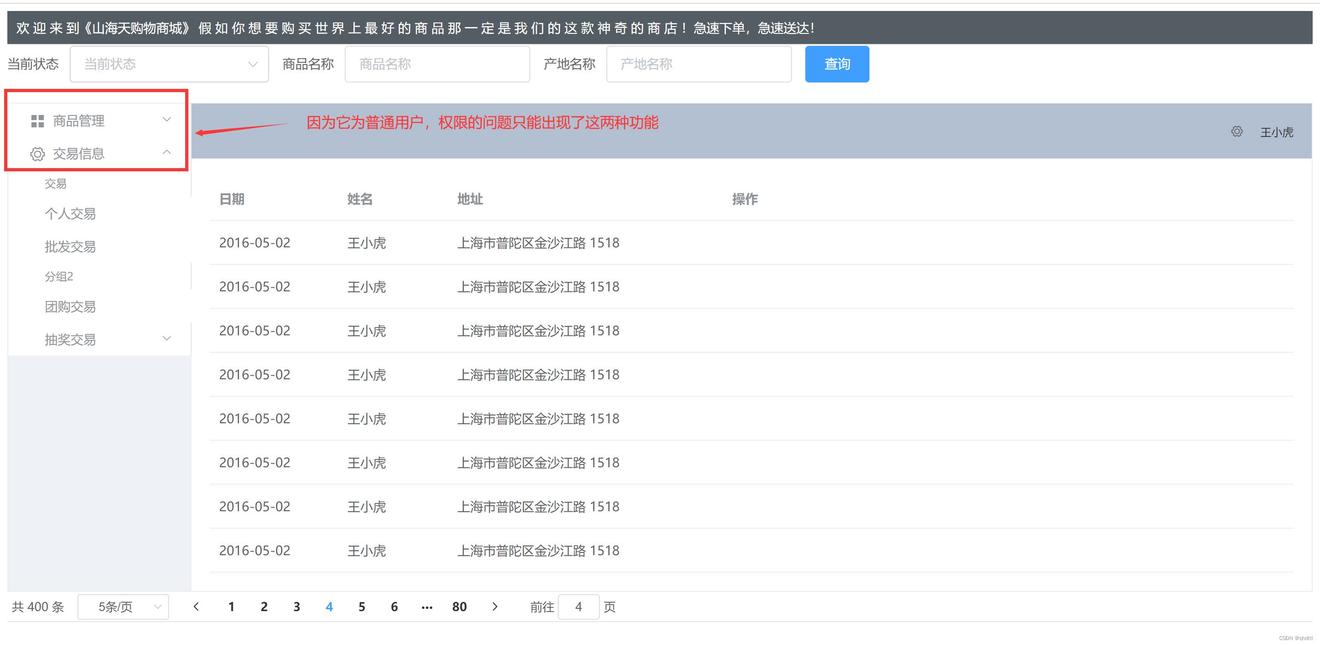
Task: Select 个人交易 menu item
Action: [70, 214]
